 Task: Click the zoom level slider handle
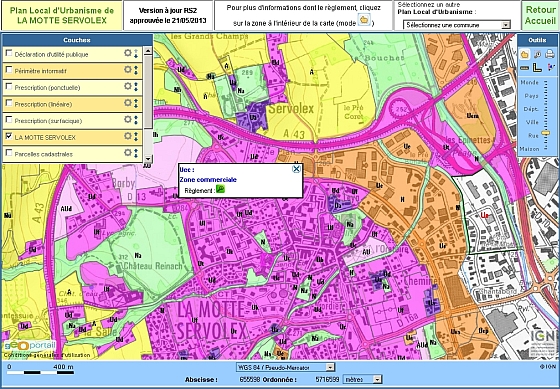(546, 133)
